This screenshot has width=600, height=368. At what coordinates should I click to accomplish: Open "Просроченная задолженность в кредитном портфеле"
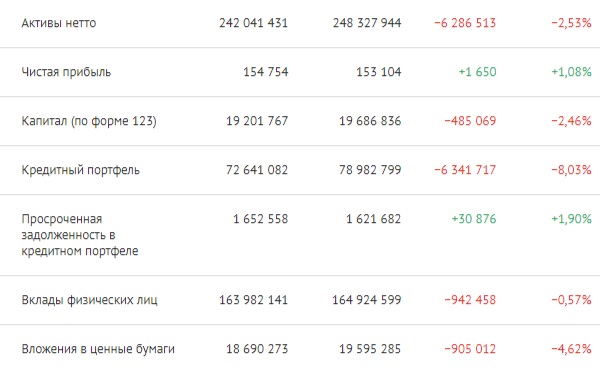(x=80, y=235)
